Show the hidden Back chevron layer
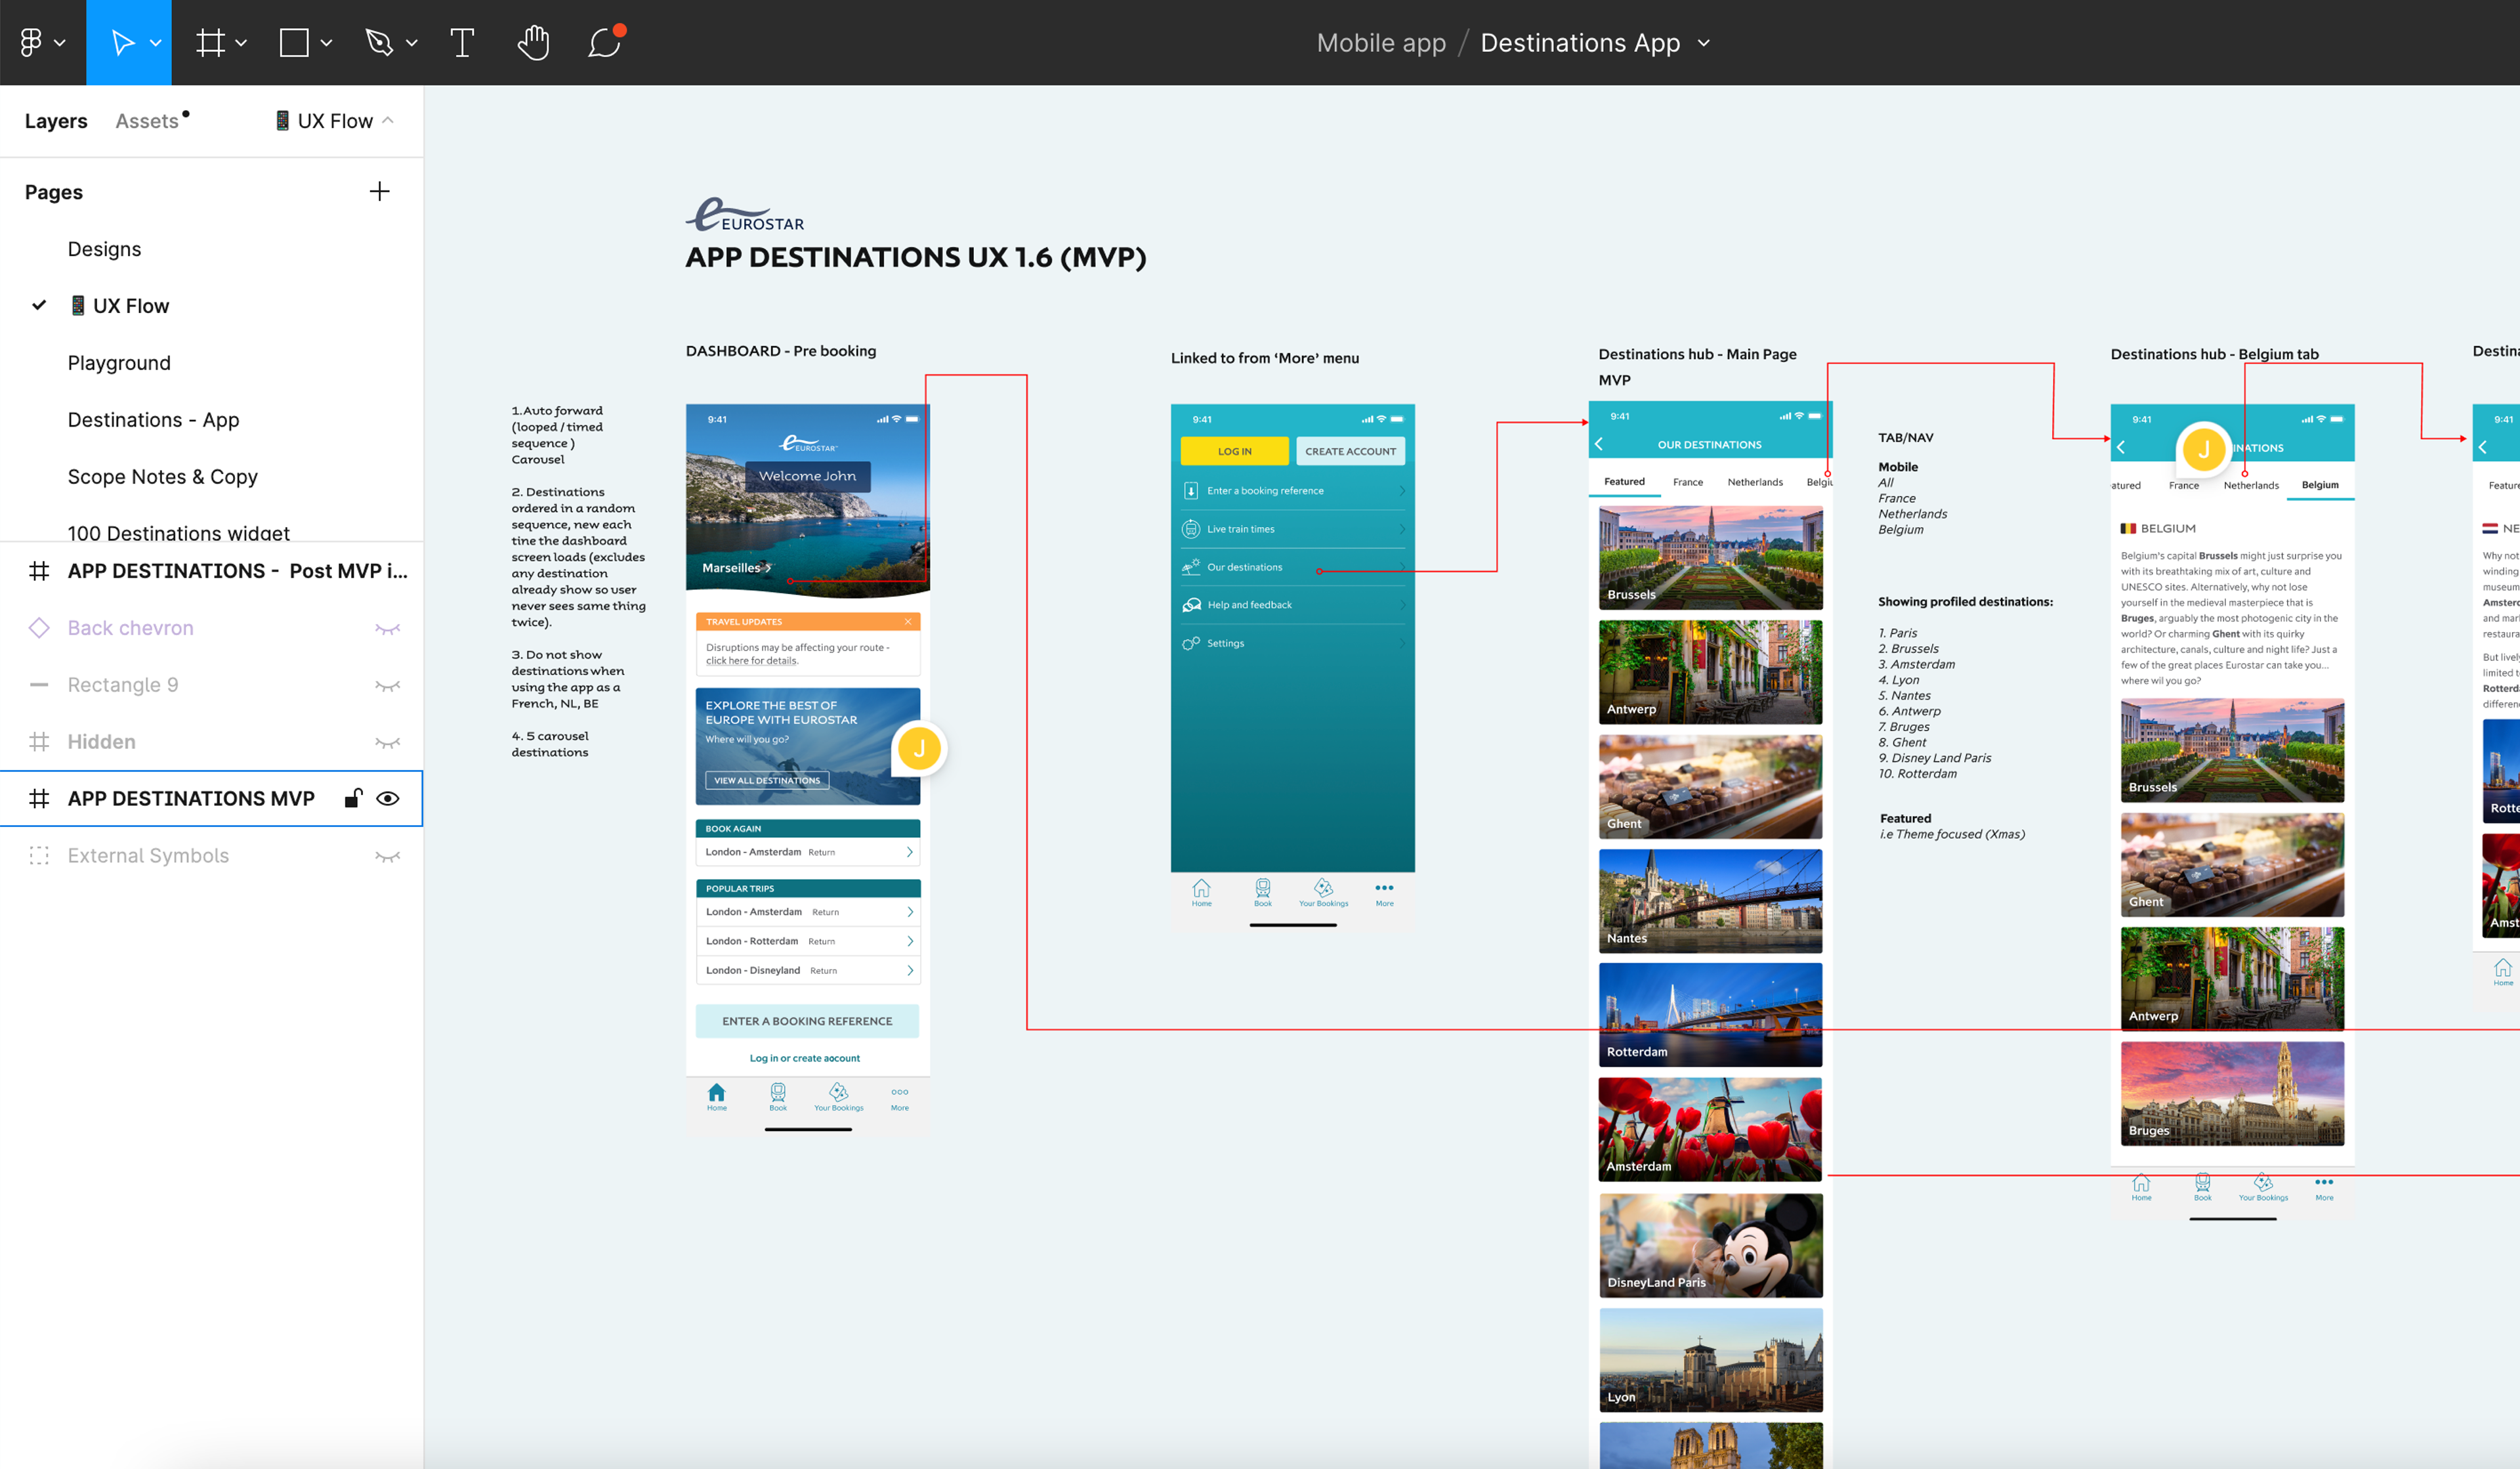 tap(388, 628)
